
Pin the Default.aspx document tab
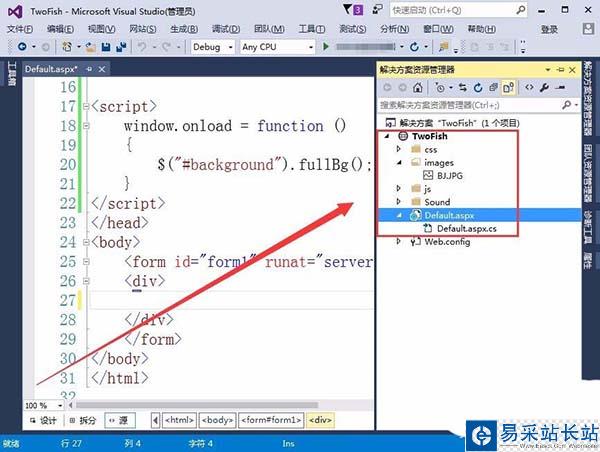[x=89, y=69]
